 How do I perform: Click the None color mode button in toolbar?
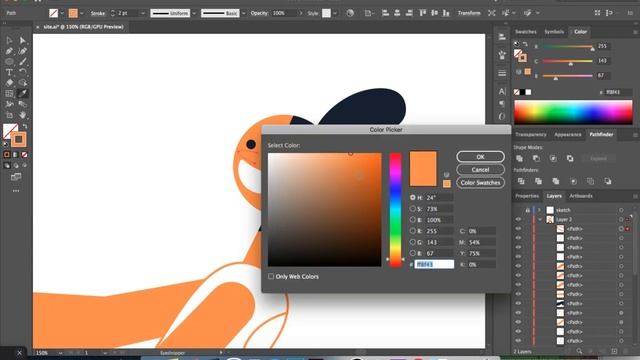click(24, 155)
